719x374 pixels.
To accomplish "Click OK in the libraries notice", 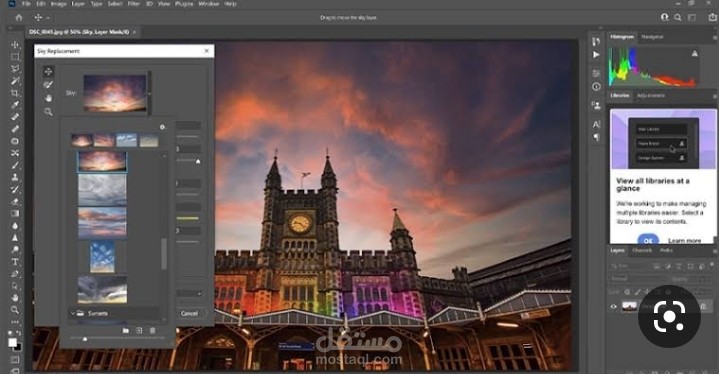I will (x=648, y=240).
